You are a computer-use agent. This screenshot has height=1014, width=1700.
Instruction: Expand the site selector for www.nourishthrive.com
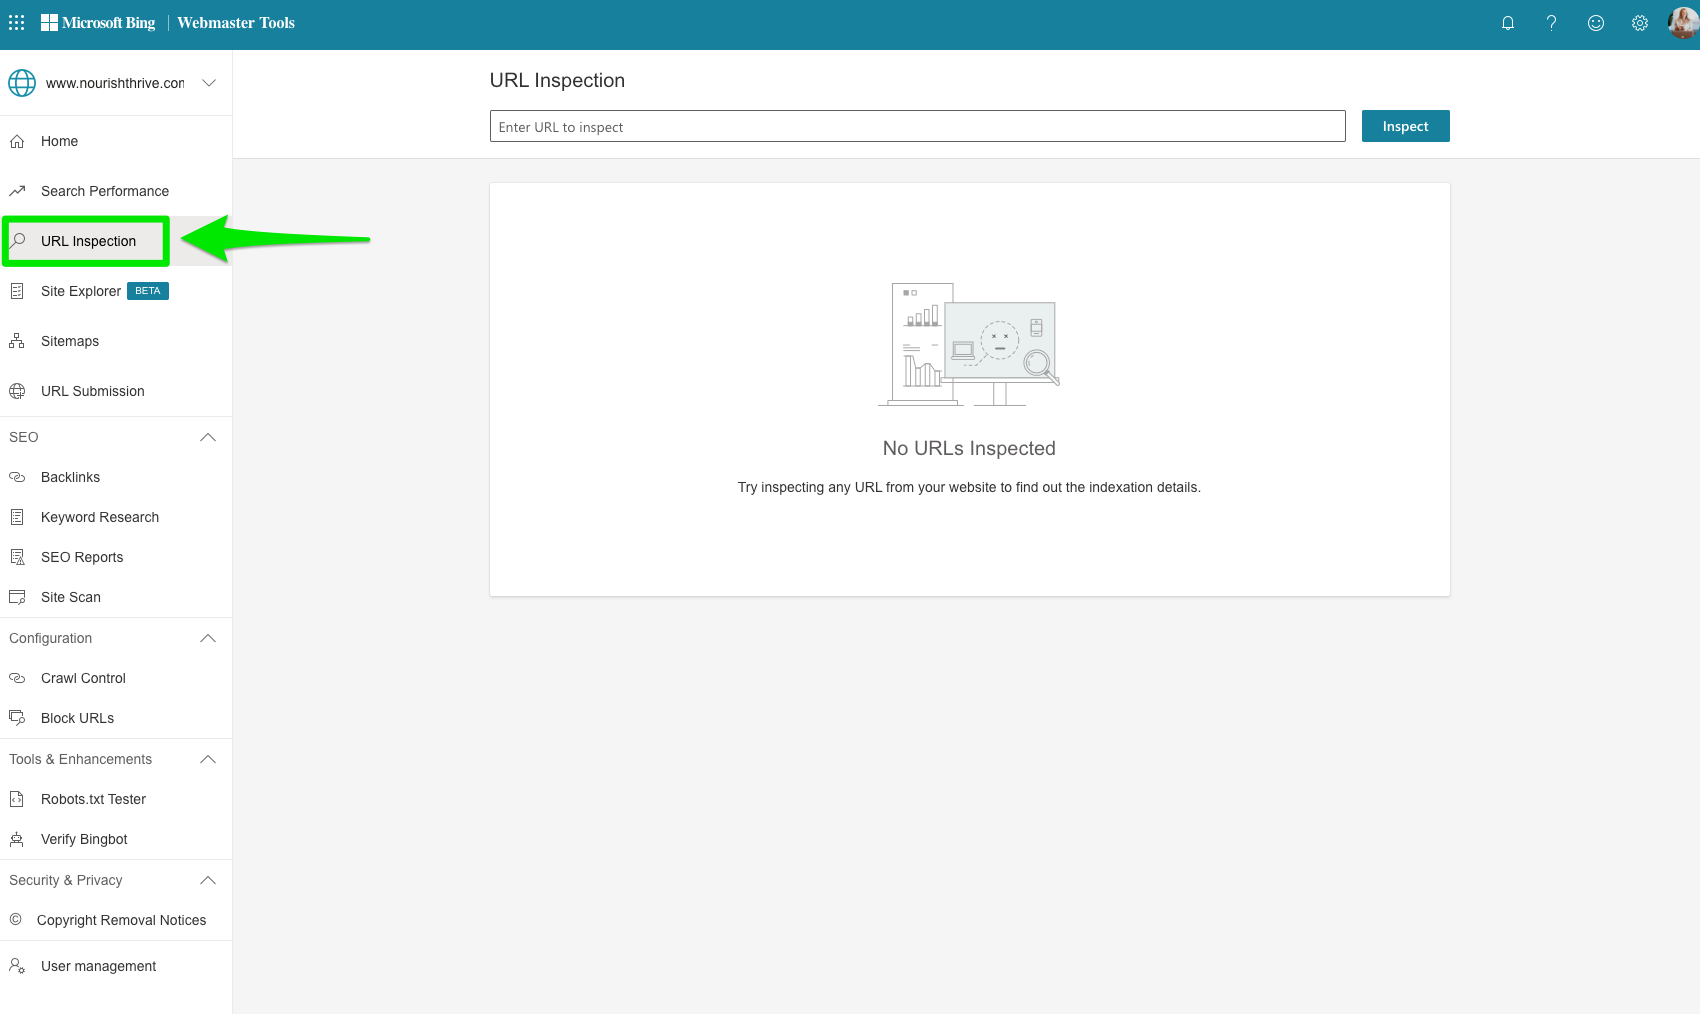(x=209, y=83)
